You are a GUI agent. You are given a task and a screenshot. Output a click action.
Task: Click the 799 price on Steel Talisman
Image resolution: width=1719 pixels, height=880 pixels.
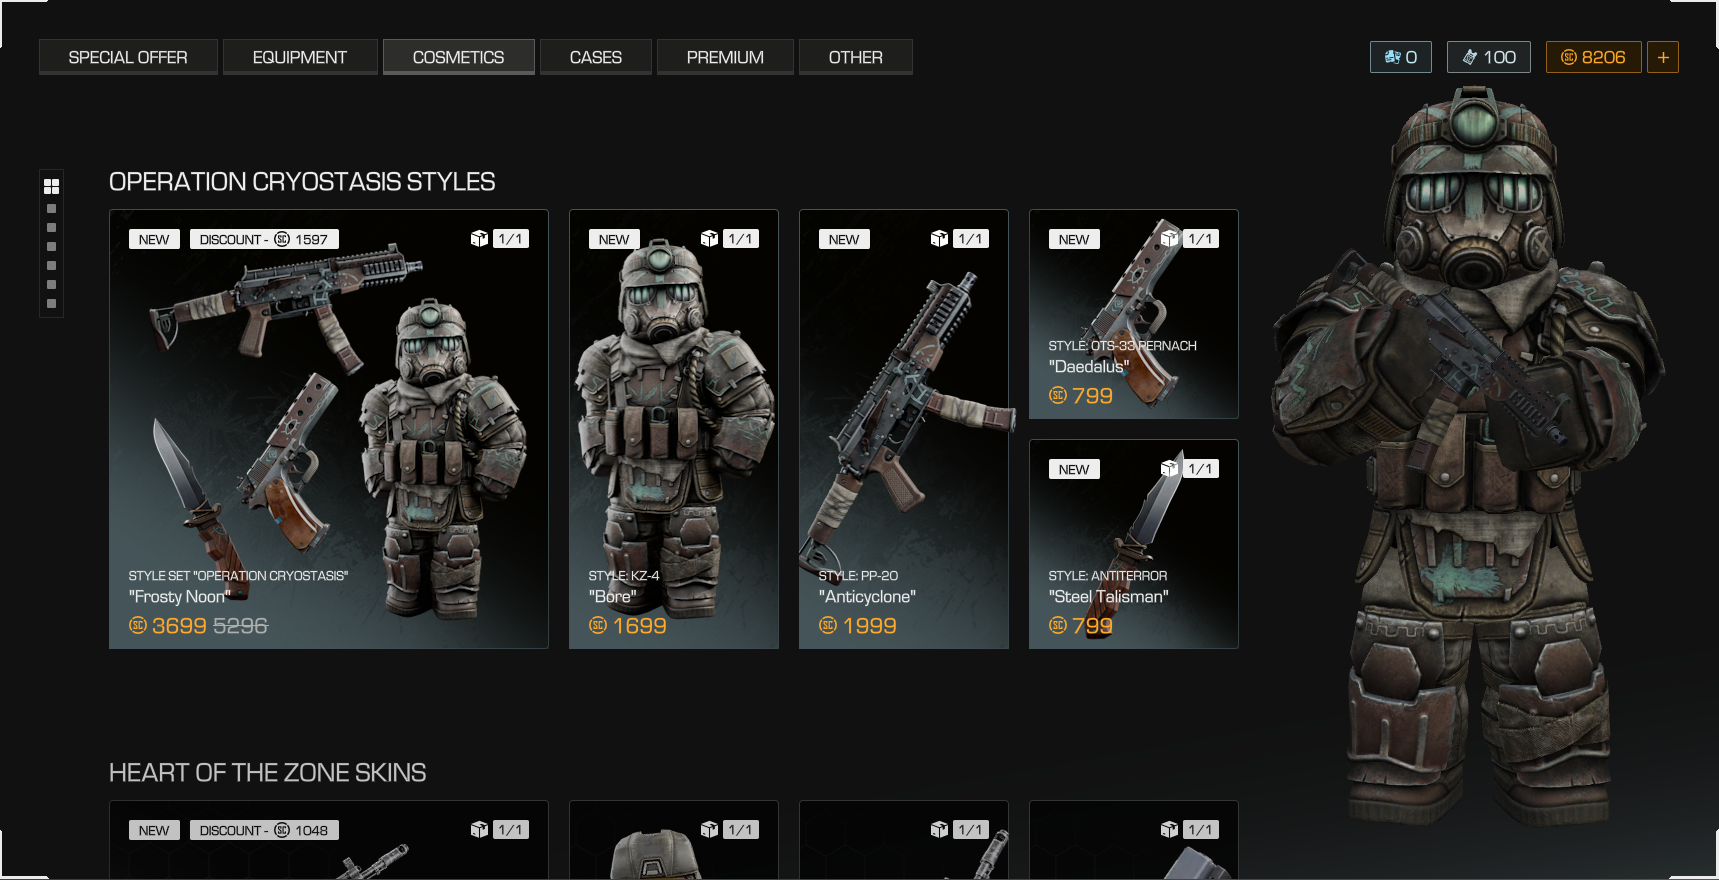1093,626
